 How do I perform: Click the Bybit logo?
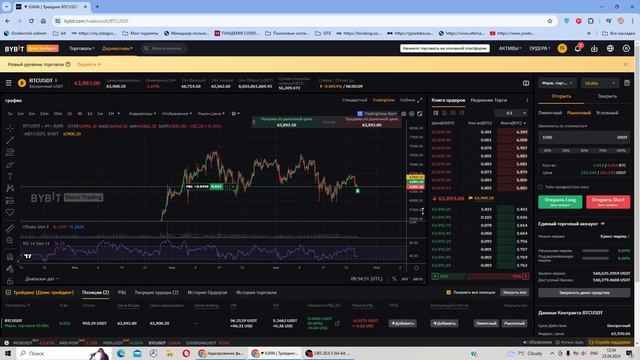(14, 49)
